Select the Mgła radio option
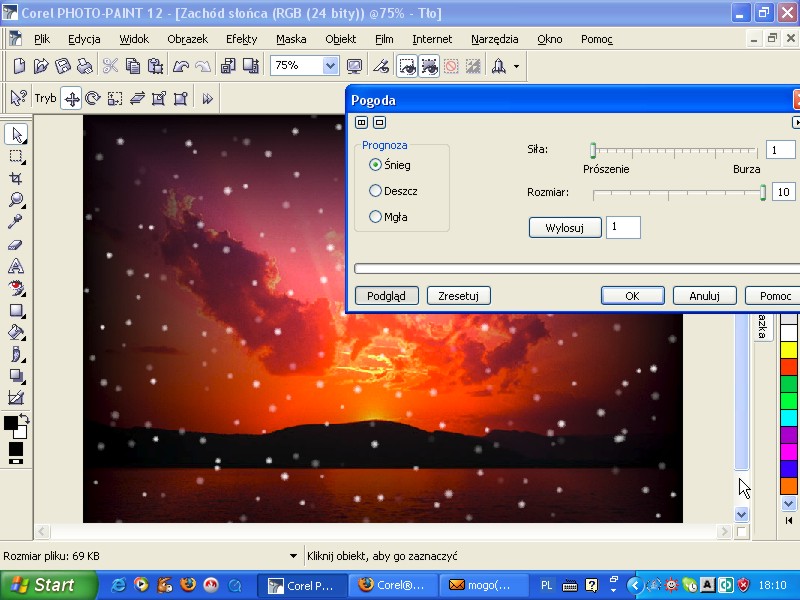Screen dimensions: 800x600 click(x=376, y=217)
